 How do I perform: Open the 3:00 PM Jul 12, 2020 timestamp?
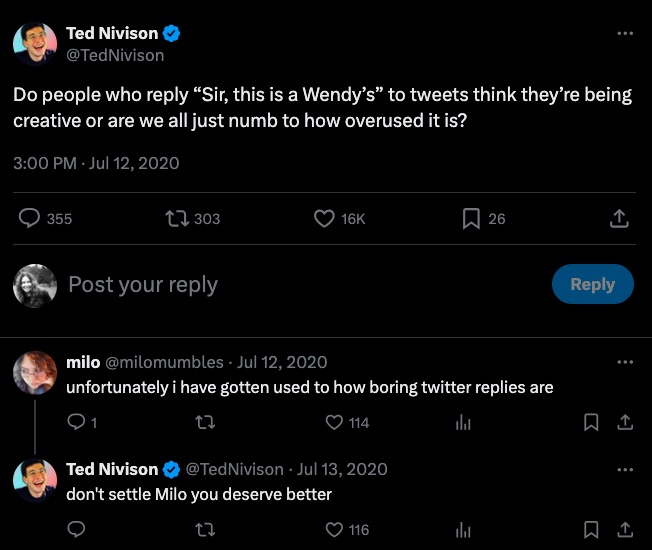pos(96,162)
